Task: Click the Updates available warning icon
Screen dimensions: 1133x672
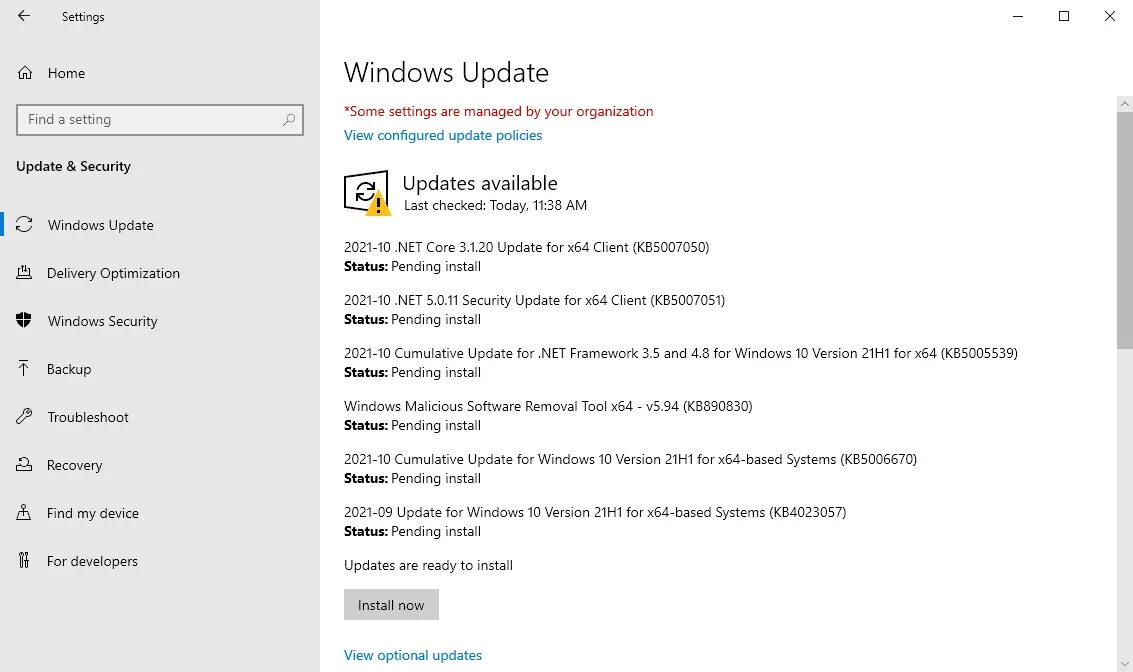Action: tap(367, 193)
